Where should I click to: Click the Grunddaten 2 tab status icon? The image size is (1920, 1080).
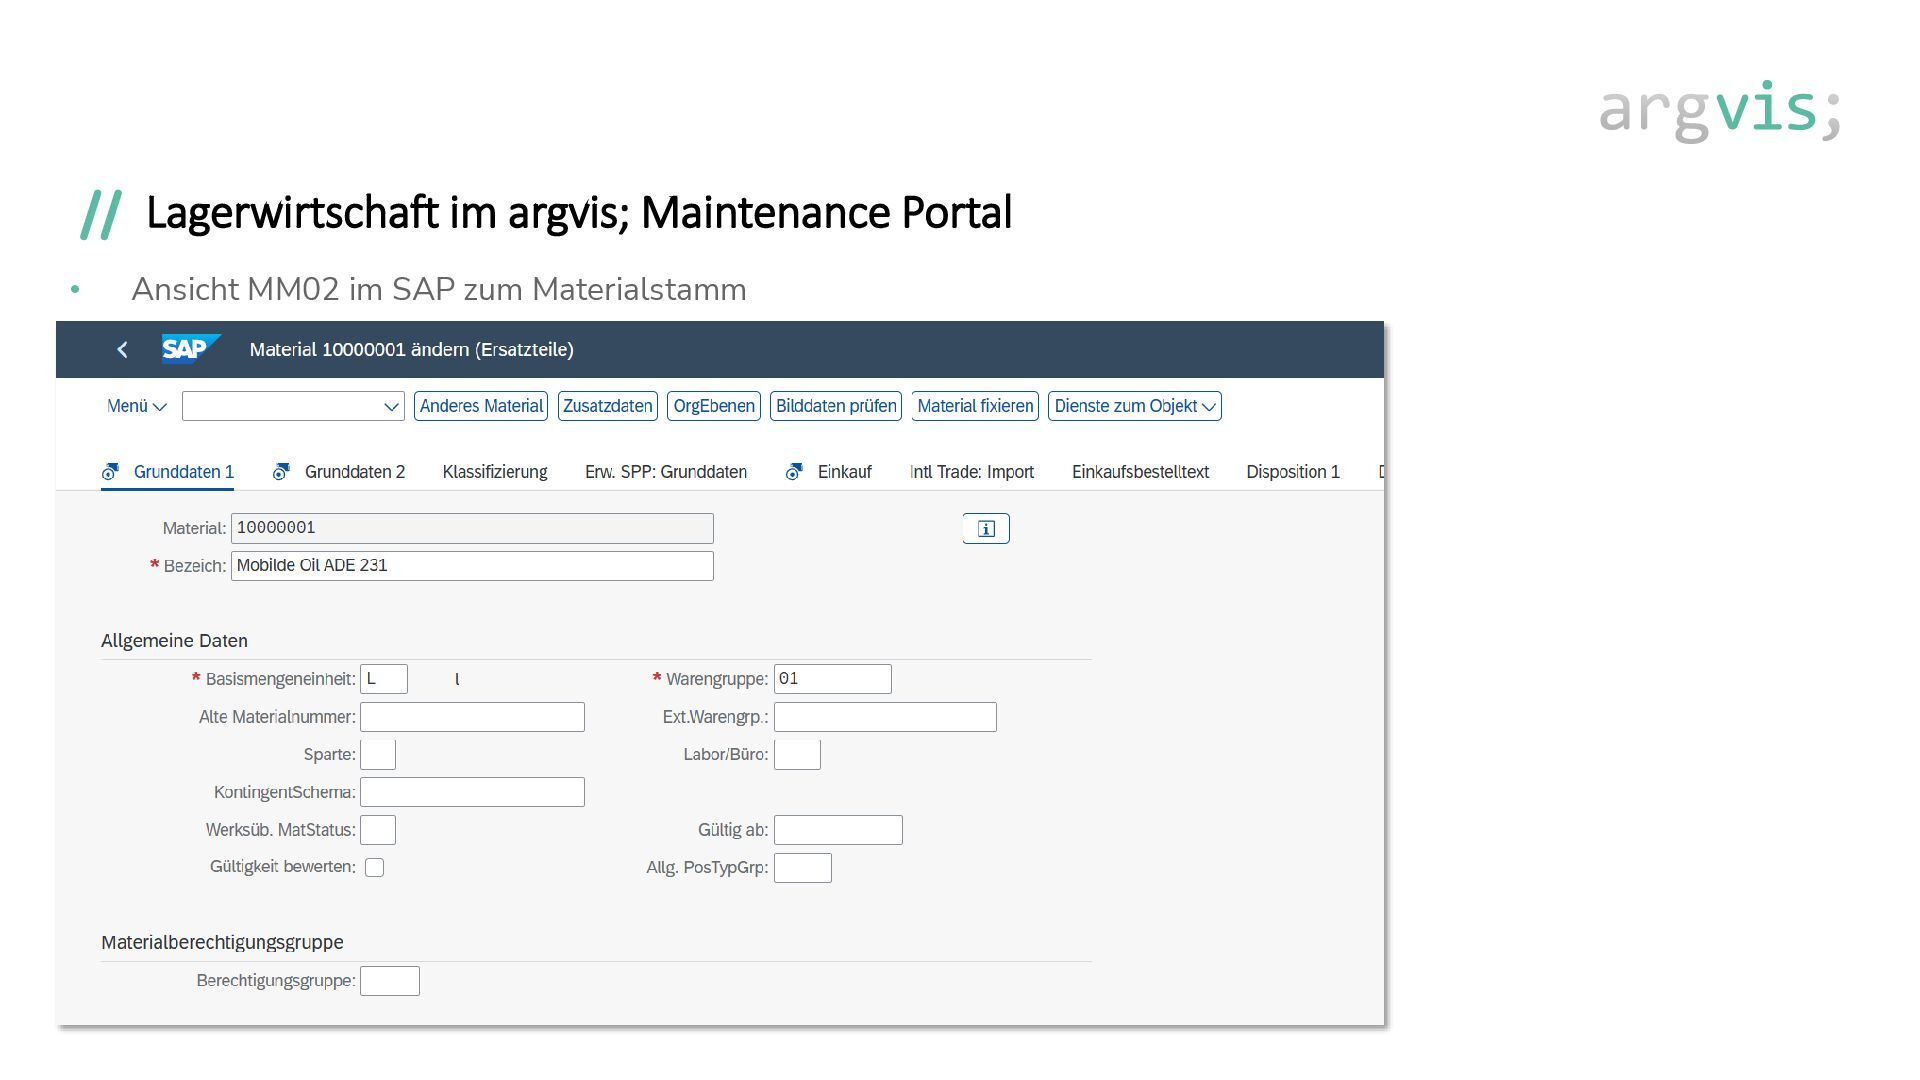point(282,471)
